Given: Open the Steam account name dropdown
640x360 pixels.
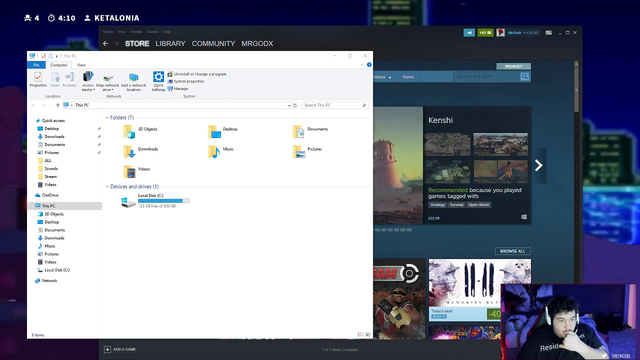Looking at the screenshot, I should [522, 33].
